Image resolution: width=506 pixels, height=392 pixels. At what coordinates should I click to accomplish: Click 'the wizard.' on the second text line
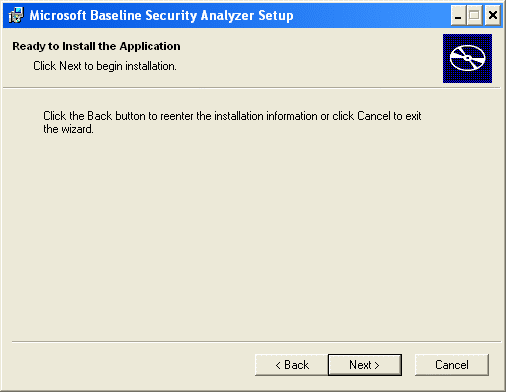click(x=68, y=129)
